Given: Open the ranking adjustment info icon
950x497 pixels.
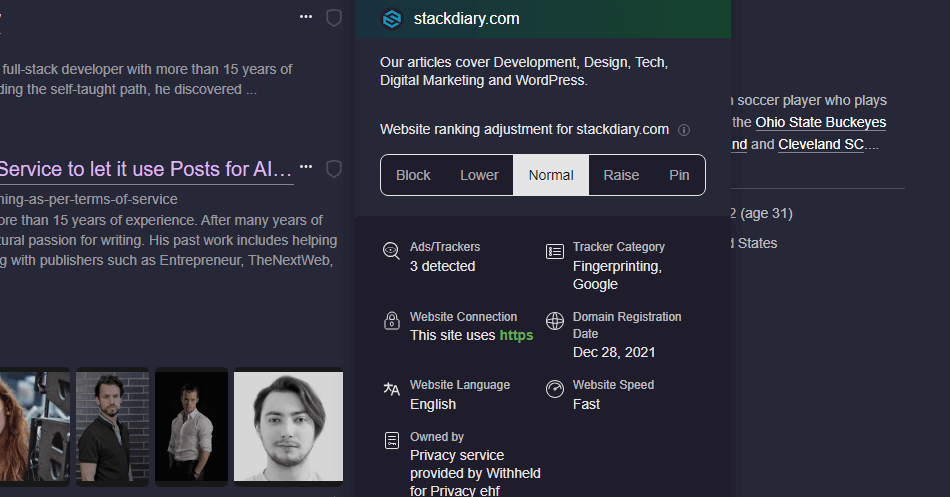Looking at the screenshot, I should [683, 130].
